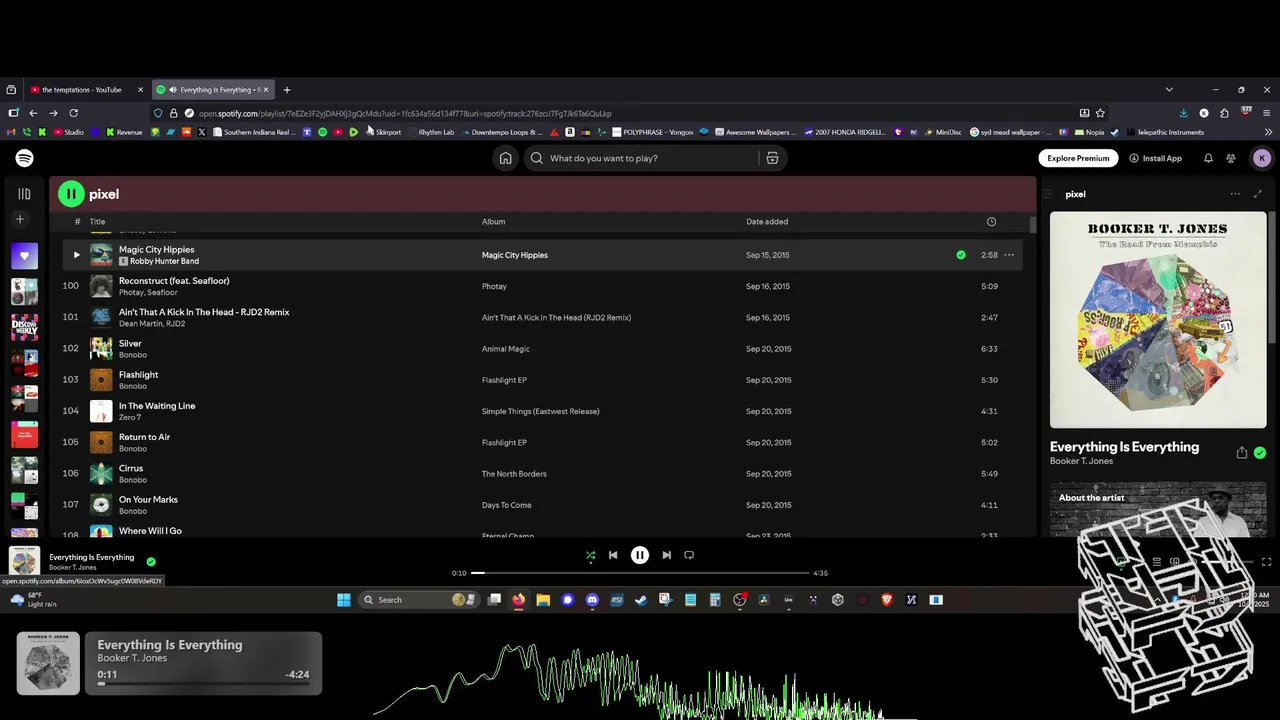Open the notifications bell

click(x=1208, y=158)
